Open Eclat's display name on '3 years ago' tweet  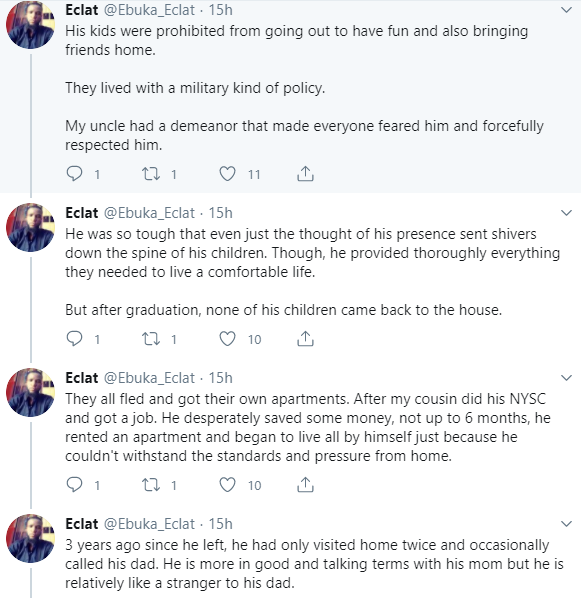pos(82,524)
